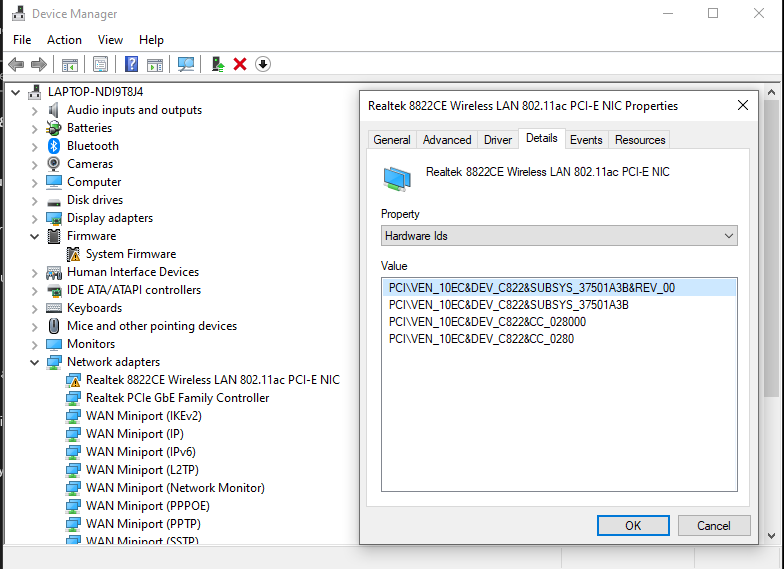
Task: Click the vertical scrollbar thumb
Action: tap(772, 248)
